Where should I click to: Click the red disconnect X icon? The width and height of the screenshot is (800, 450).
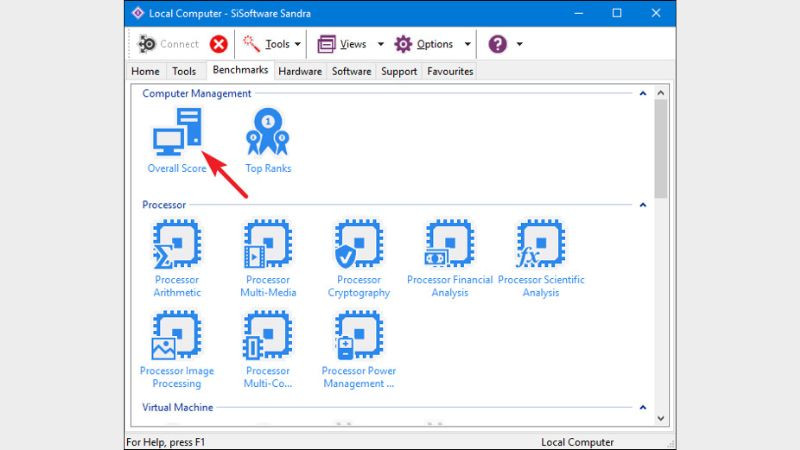tap(218, 44)
